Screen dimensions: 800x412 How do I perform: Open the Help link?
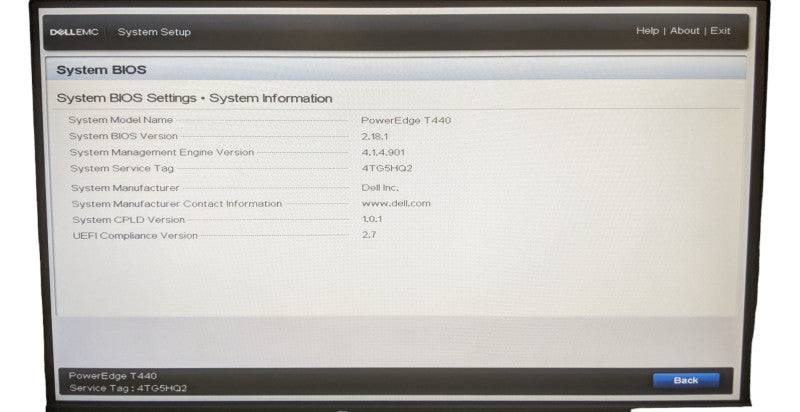[x=647, y=31]
